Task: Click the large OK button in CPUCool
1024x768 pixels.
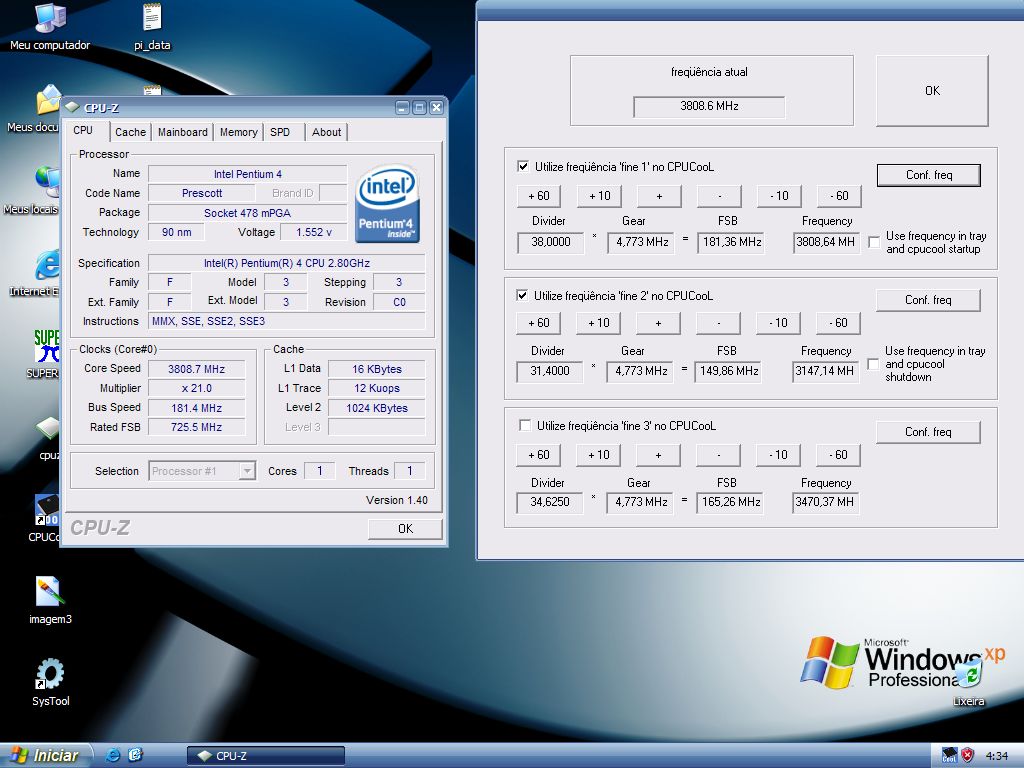Action: pyautogui.click(x=932, y=91)
